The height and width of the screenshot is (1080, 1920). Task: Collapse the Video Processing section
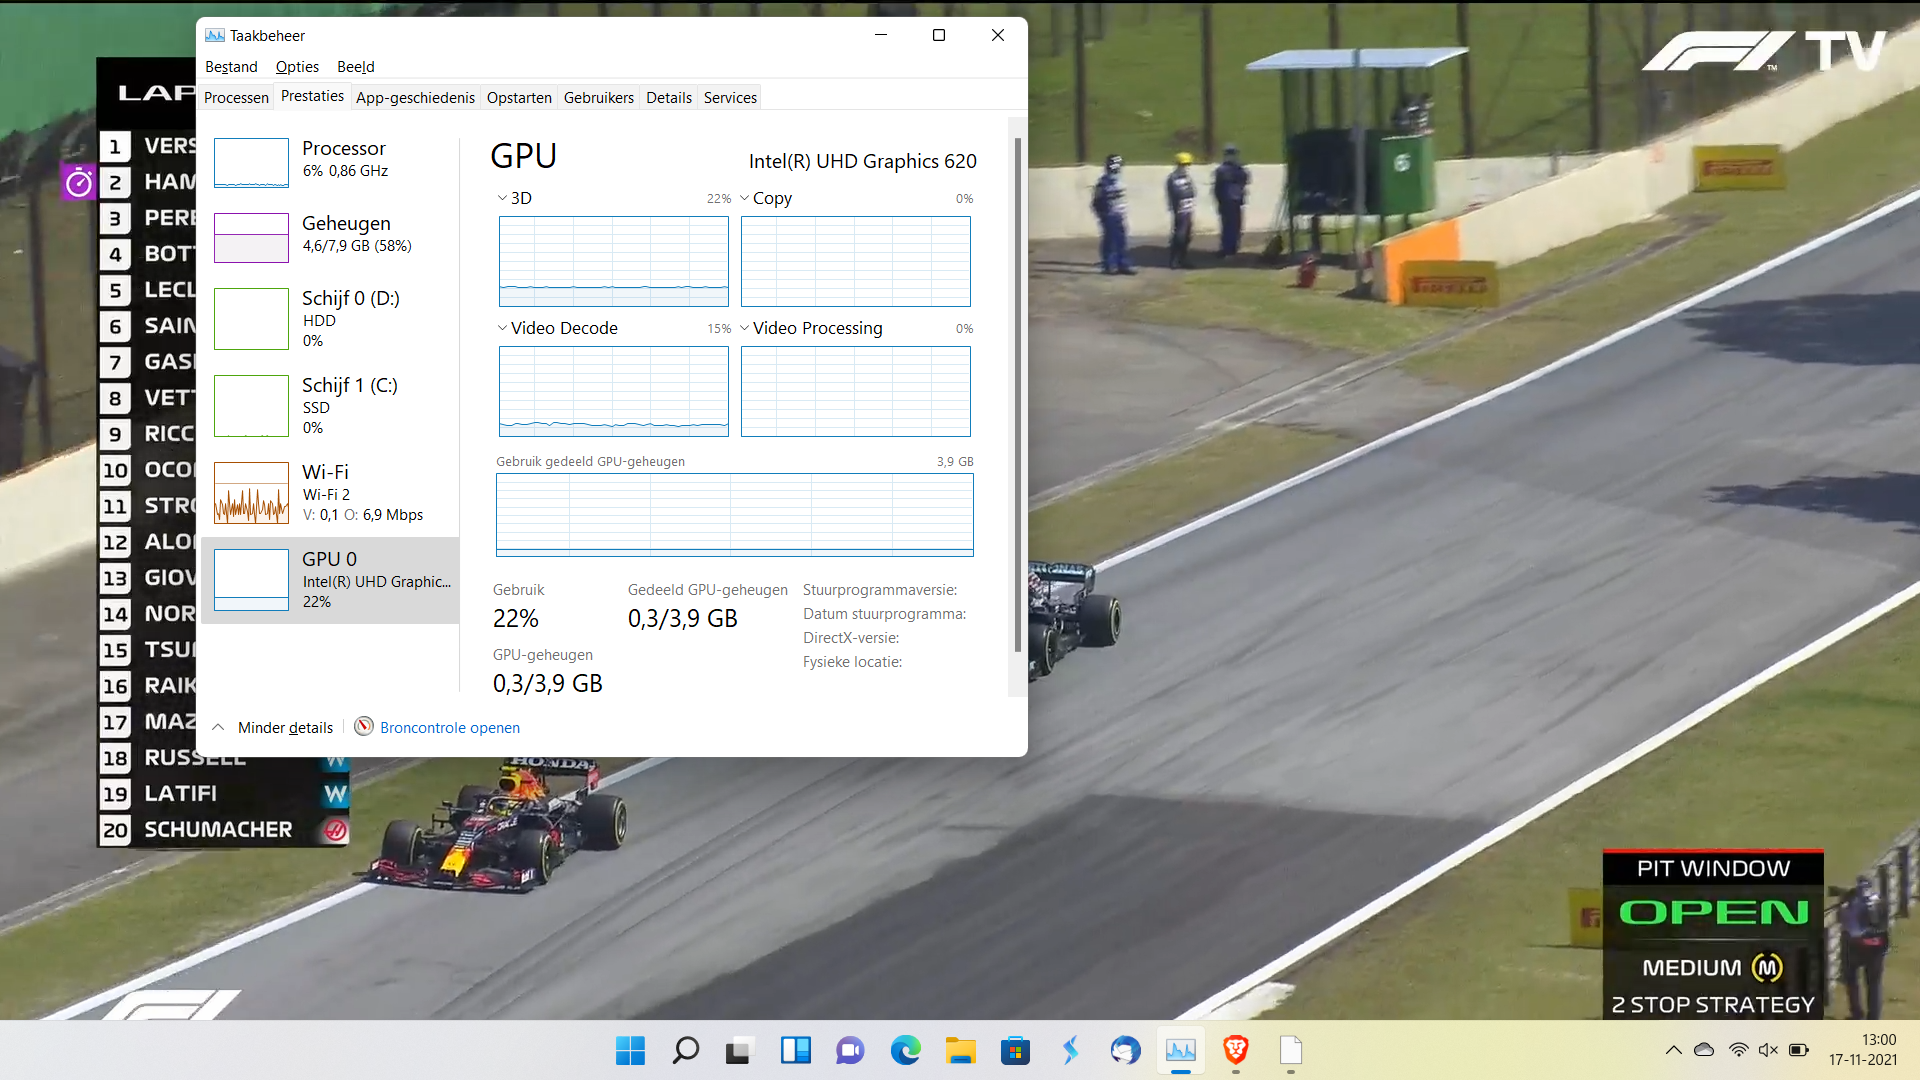[745, 328]
